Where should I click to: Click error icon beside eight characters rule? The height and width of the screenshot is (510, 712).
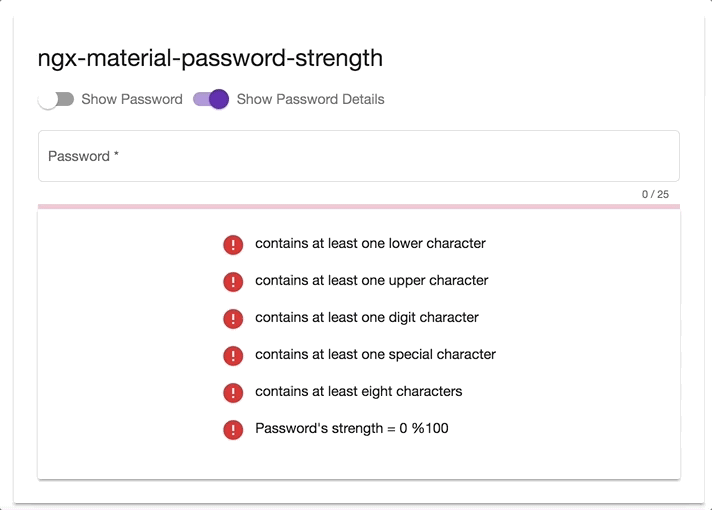point(233,393)
